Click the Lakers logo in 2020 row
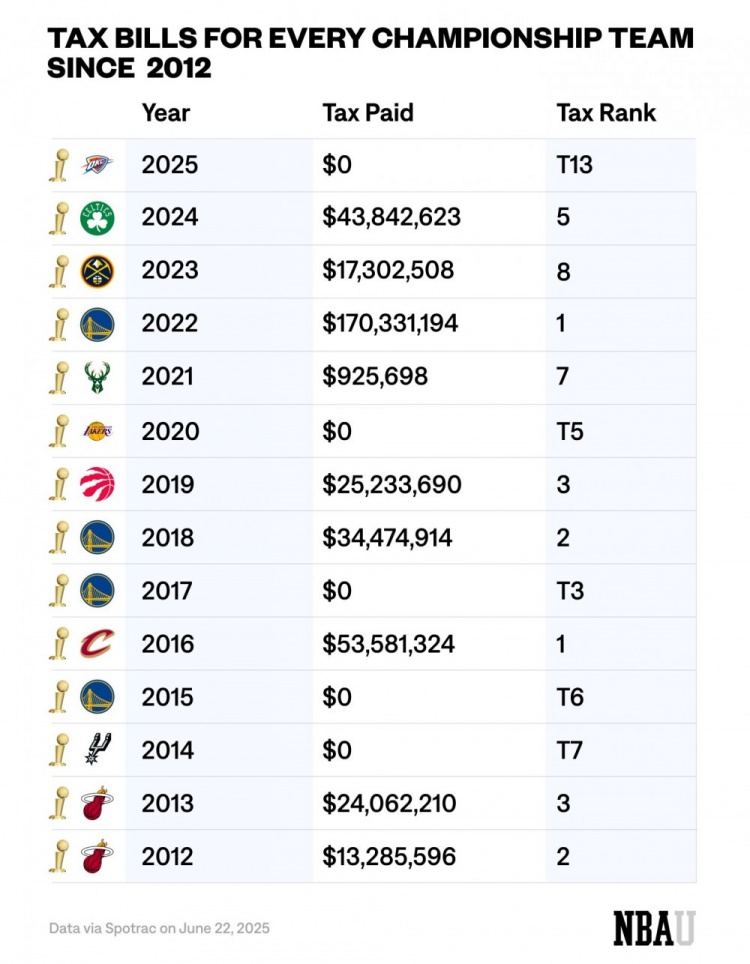 click(x=97, y=431)
